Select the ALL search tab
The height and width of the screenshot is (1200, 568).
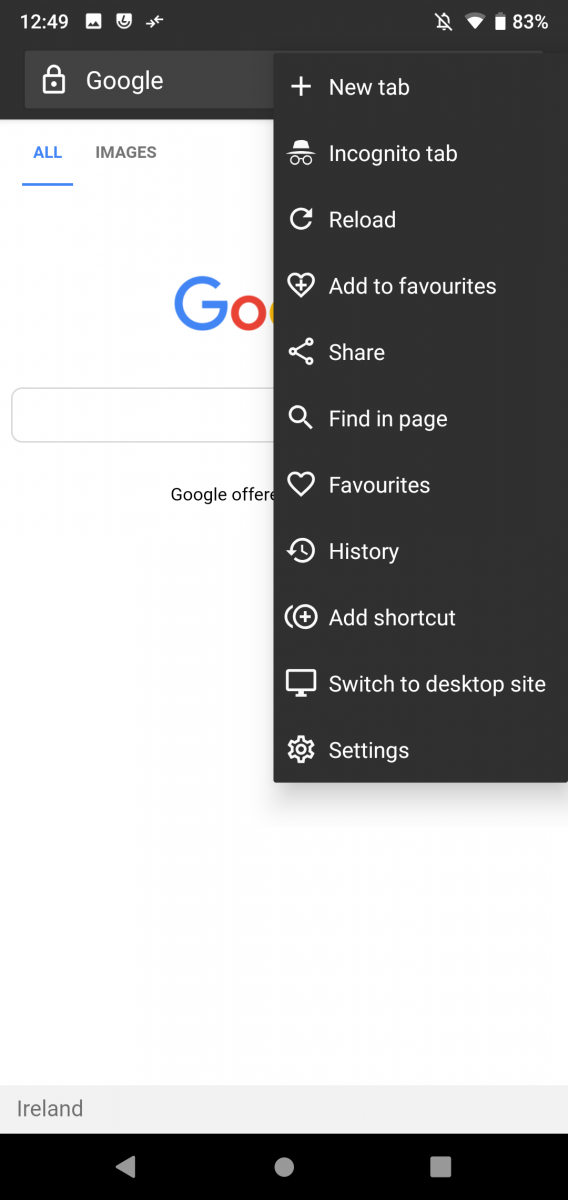[x=47, y=153]
